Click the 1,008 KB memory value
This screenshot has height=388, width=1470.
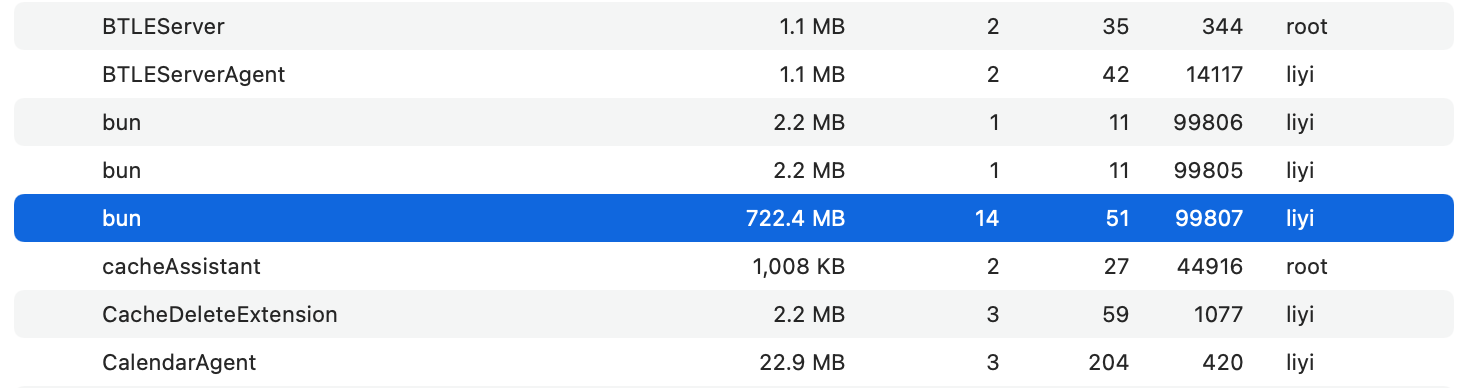click(798, 266)
